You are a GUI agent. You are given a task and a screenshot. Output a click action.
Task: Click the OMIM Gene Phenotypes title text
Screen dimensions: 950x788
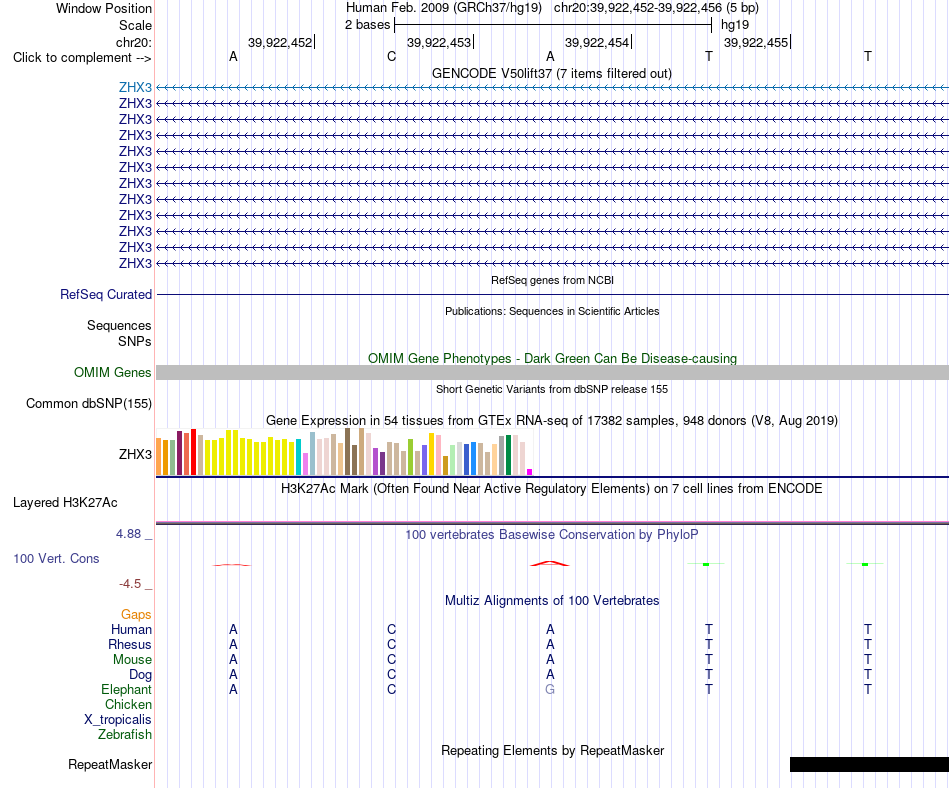(x=552, y=359)
